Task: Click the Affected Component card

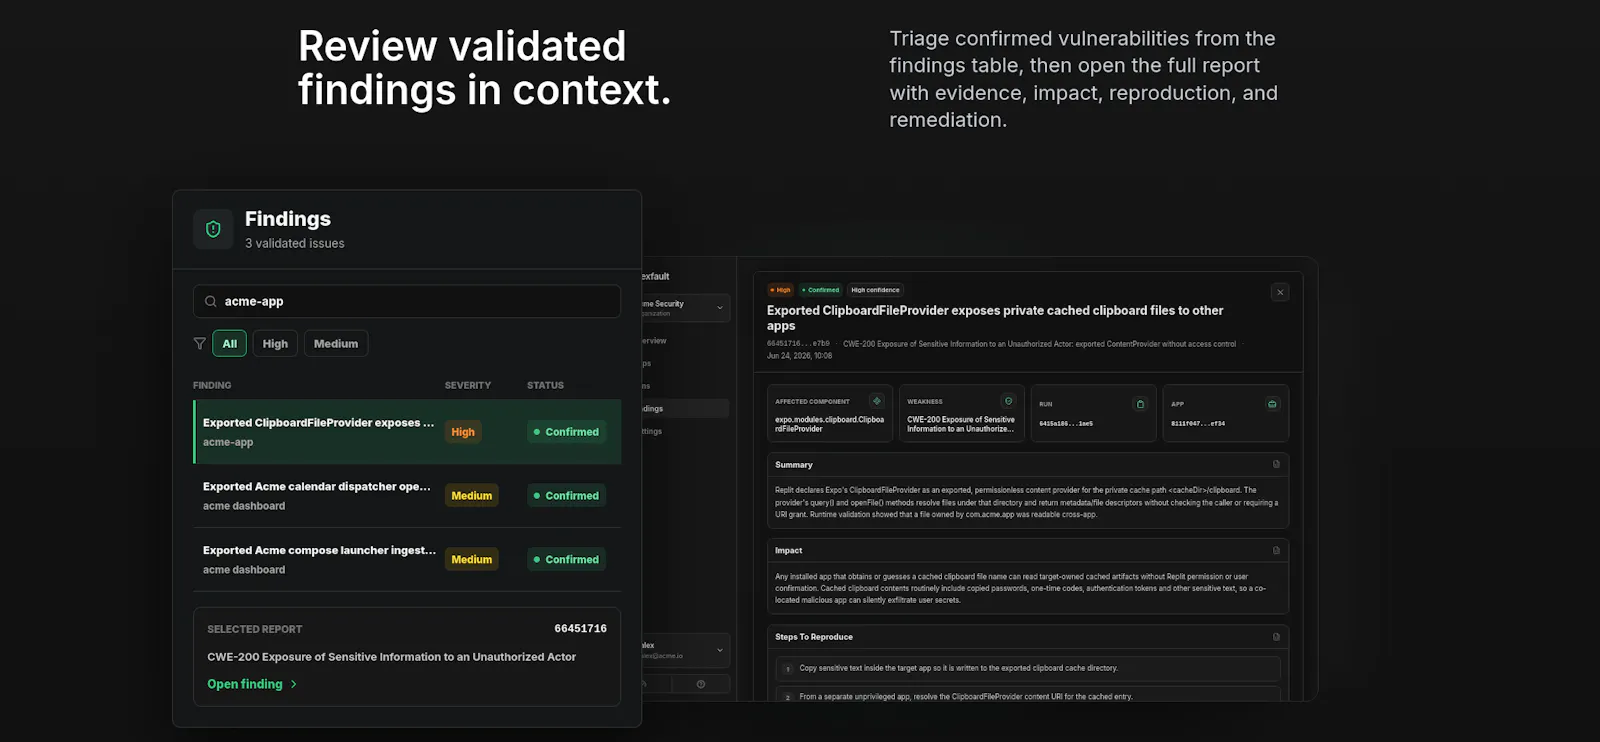Action: tap(829, 413)
